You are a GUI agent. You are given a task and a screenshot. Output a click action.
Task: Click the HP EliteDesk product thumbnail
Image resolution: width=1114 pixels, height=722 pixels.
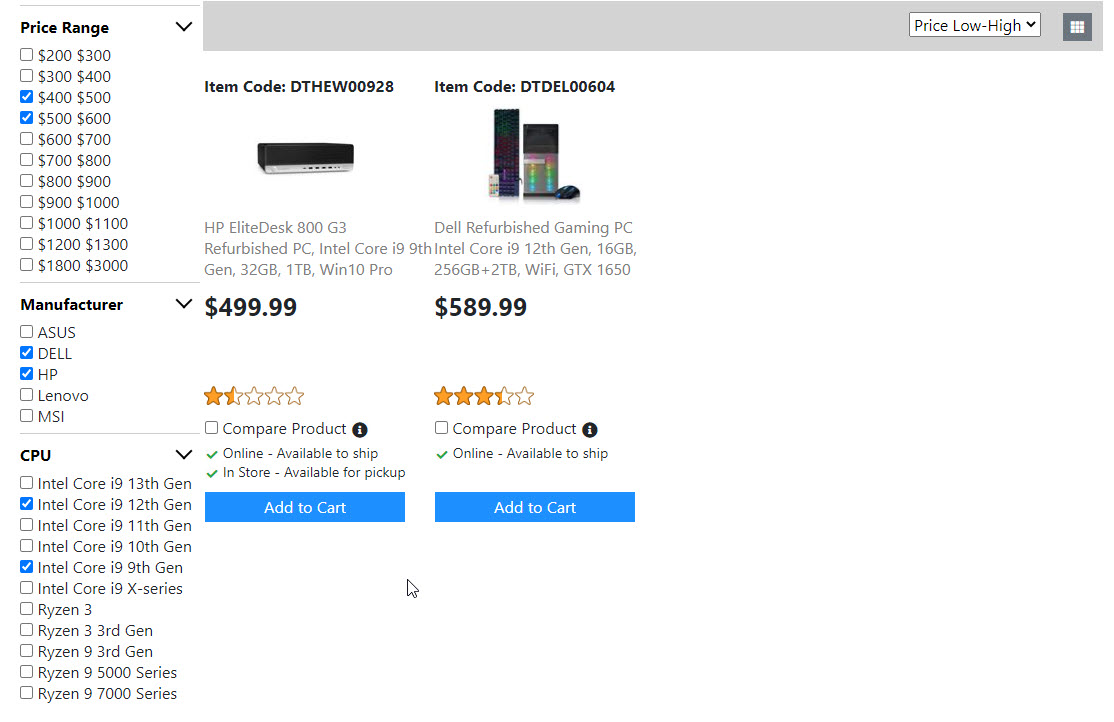coord(305,157)
